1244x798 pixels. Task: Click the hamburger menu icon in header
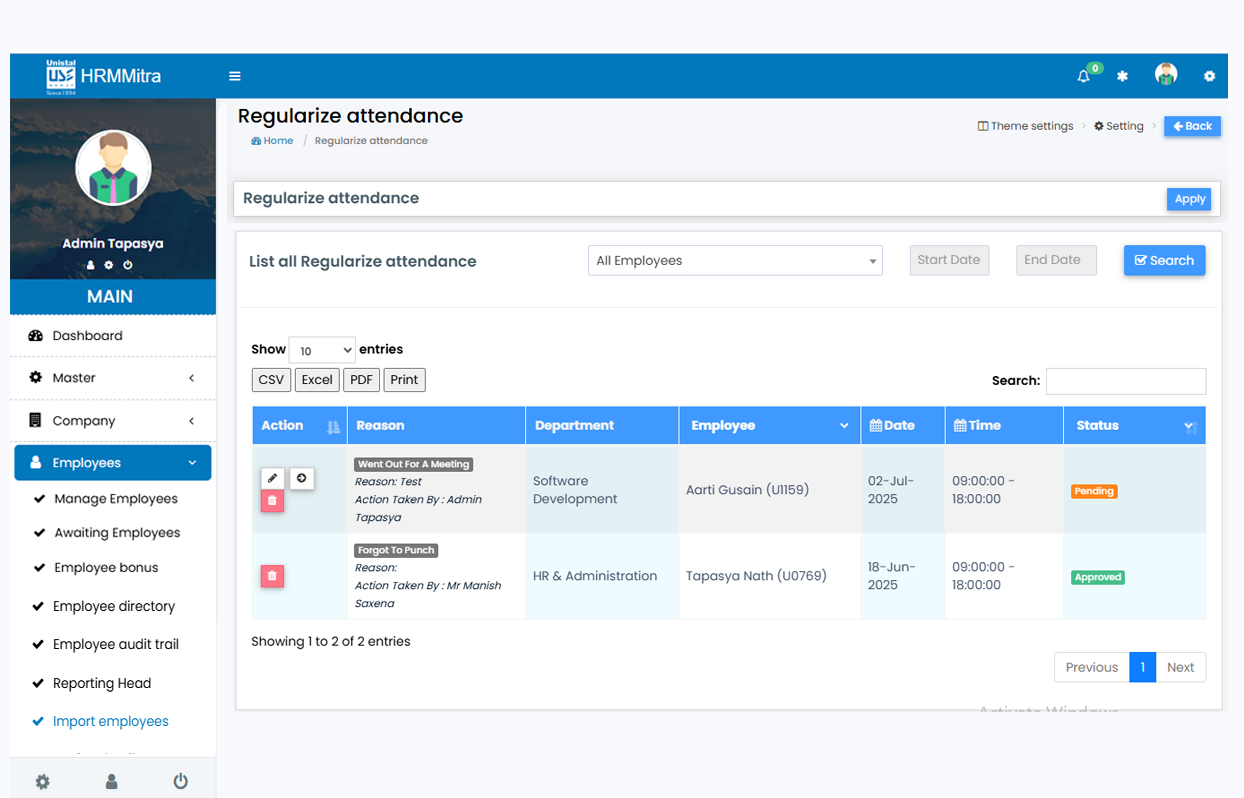pos(235,76)
